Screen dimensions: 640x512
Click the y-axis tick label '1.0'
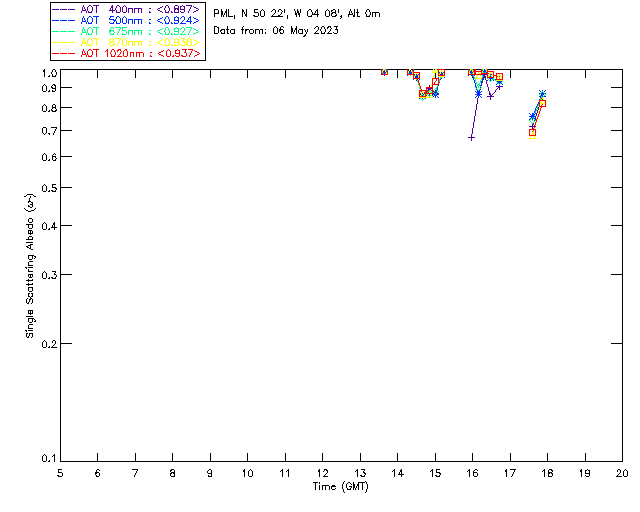tap(49, 73)
